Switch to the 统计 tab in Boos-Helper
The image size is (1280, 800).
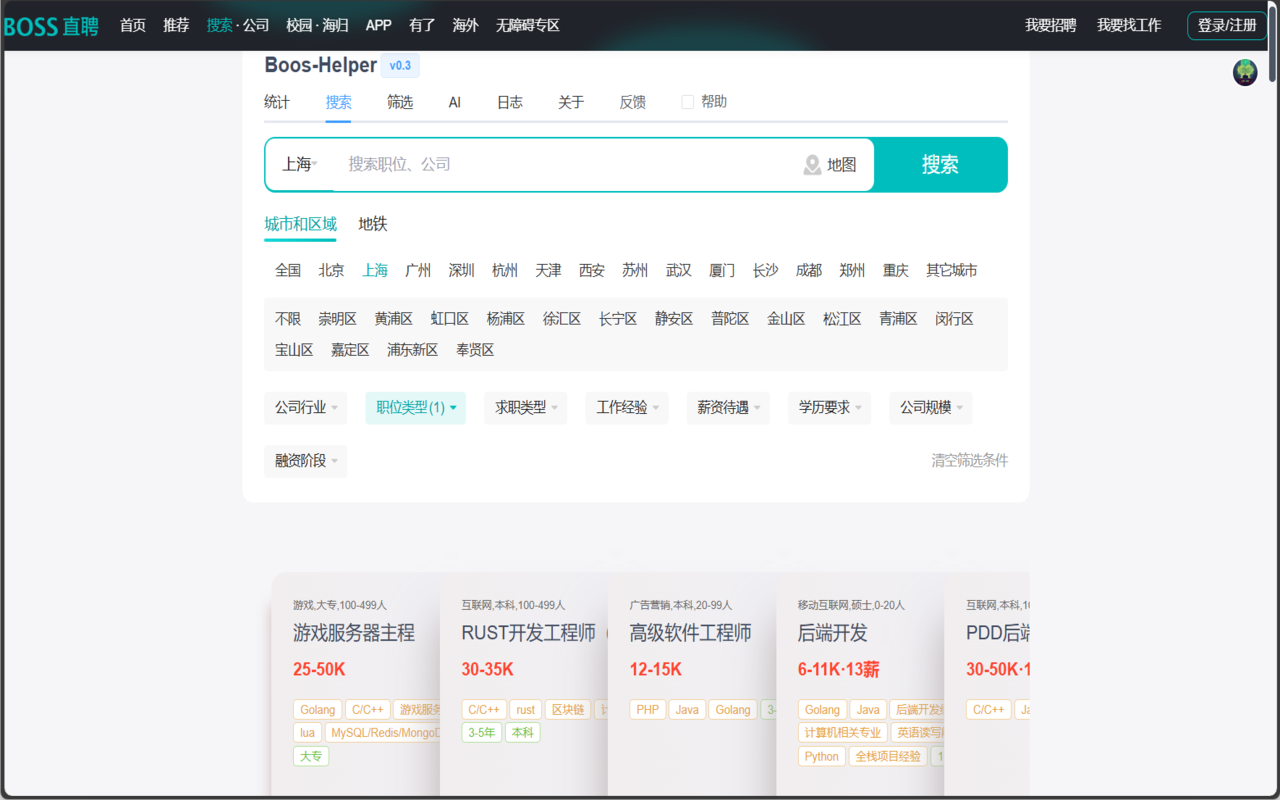pos(276,101)
